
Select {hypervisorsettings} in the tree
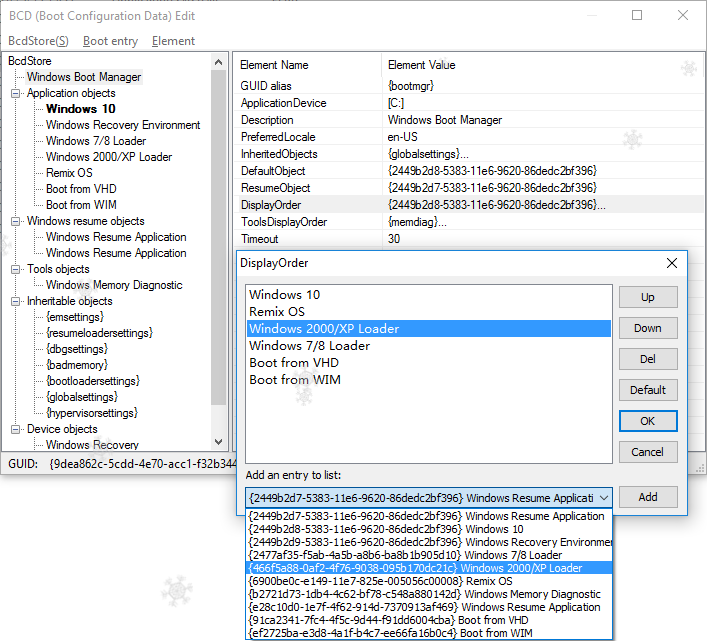tap(92, 413)
